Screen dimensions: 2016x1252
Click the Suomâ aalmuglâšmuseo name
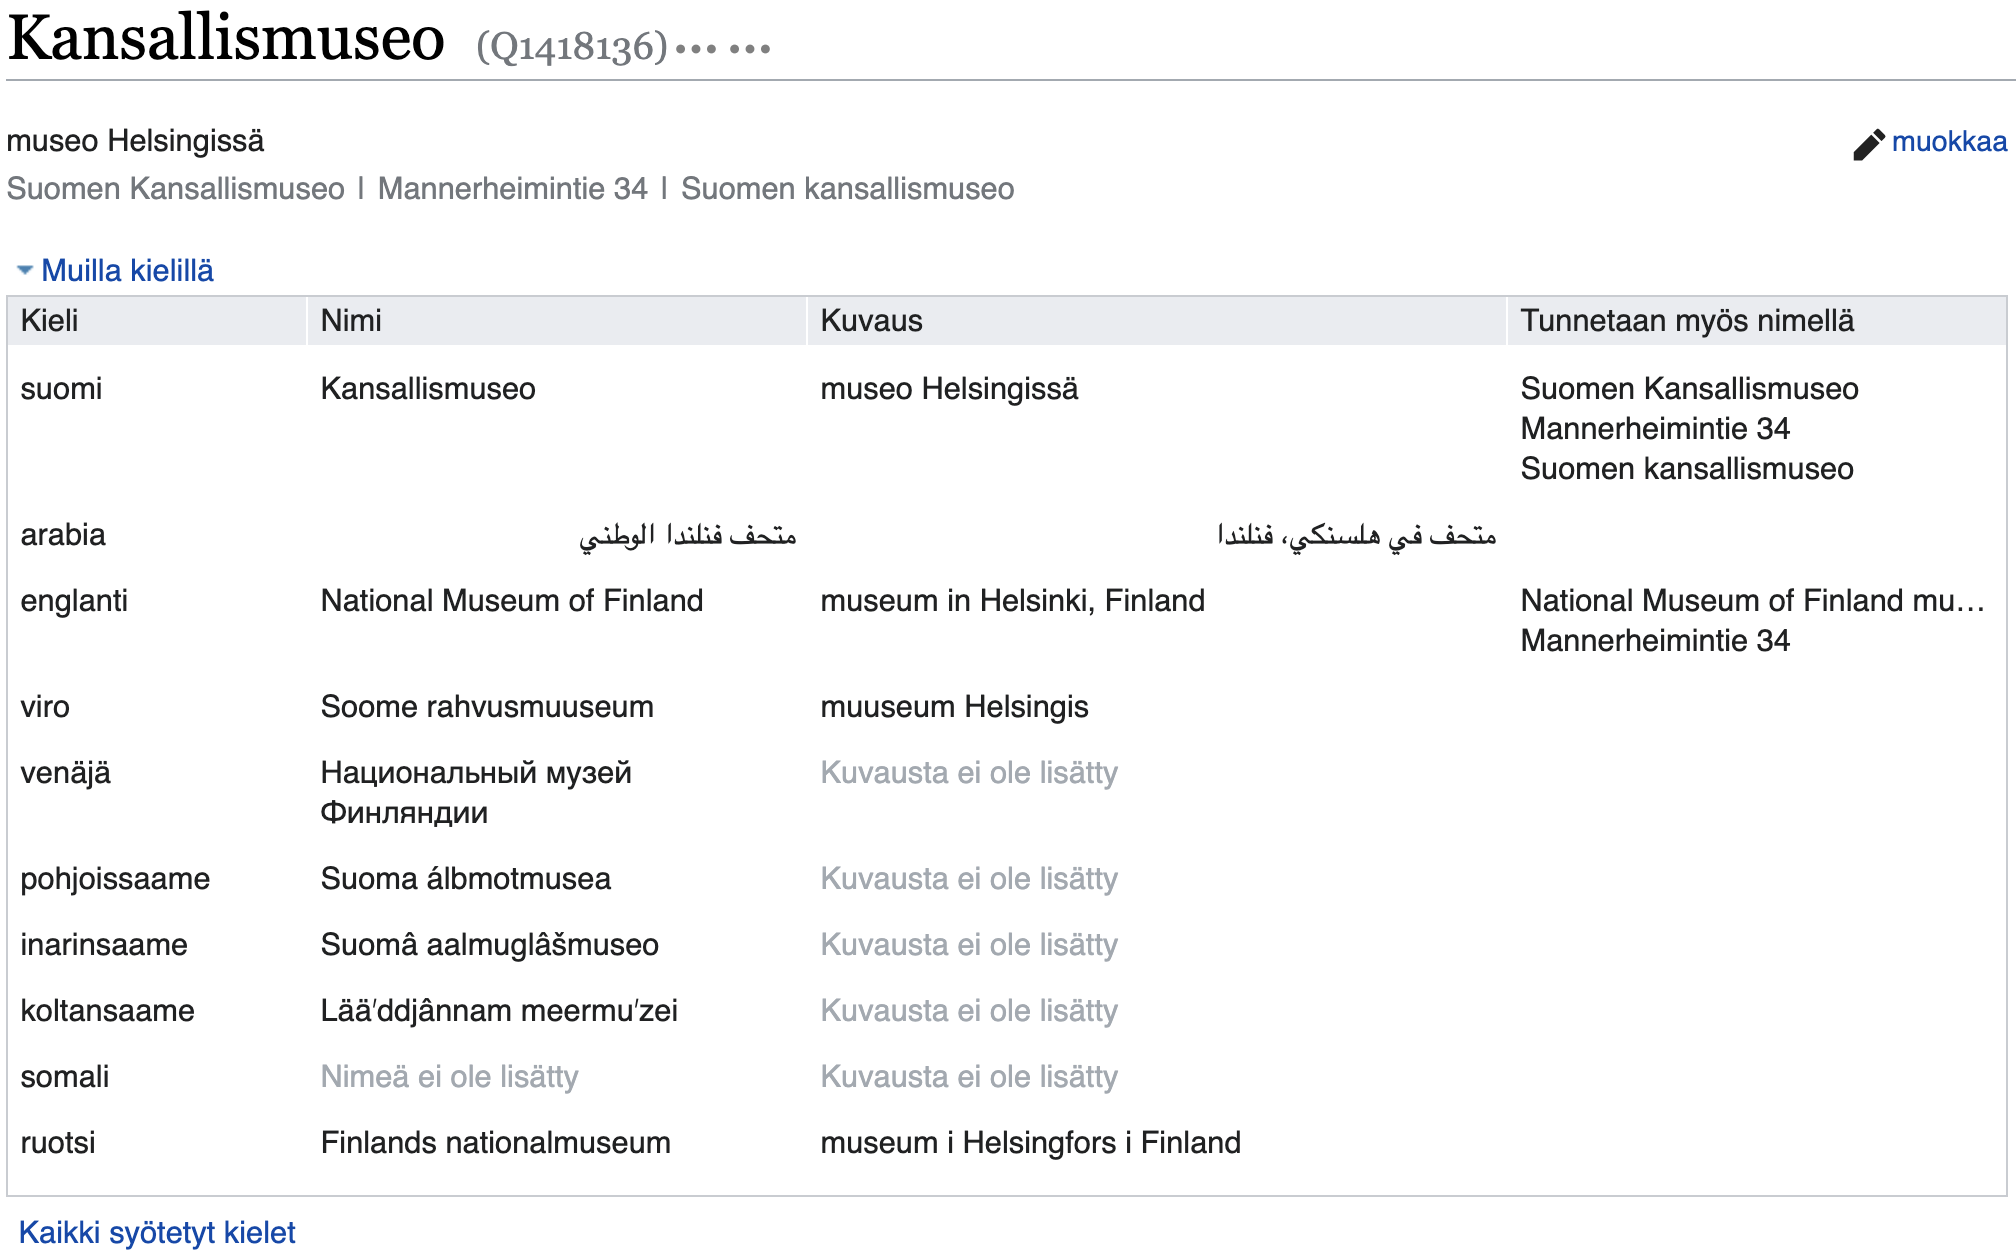point(490,945)
